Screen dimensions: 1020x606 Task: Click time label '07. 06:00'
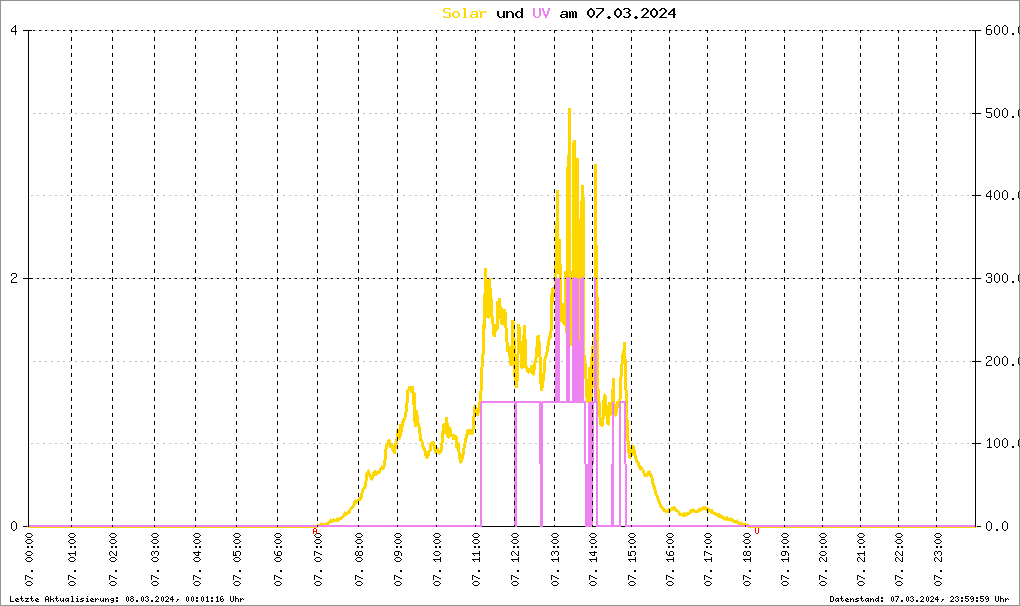278,559
